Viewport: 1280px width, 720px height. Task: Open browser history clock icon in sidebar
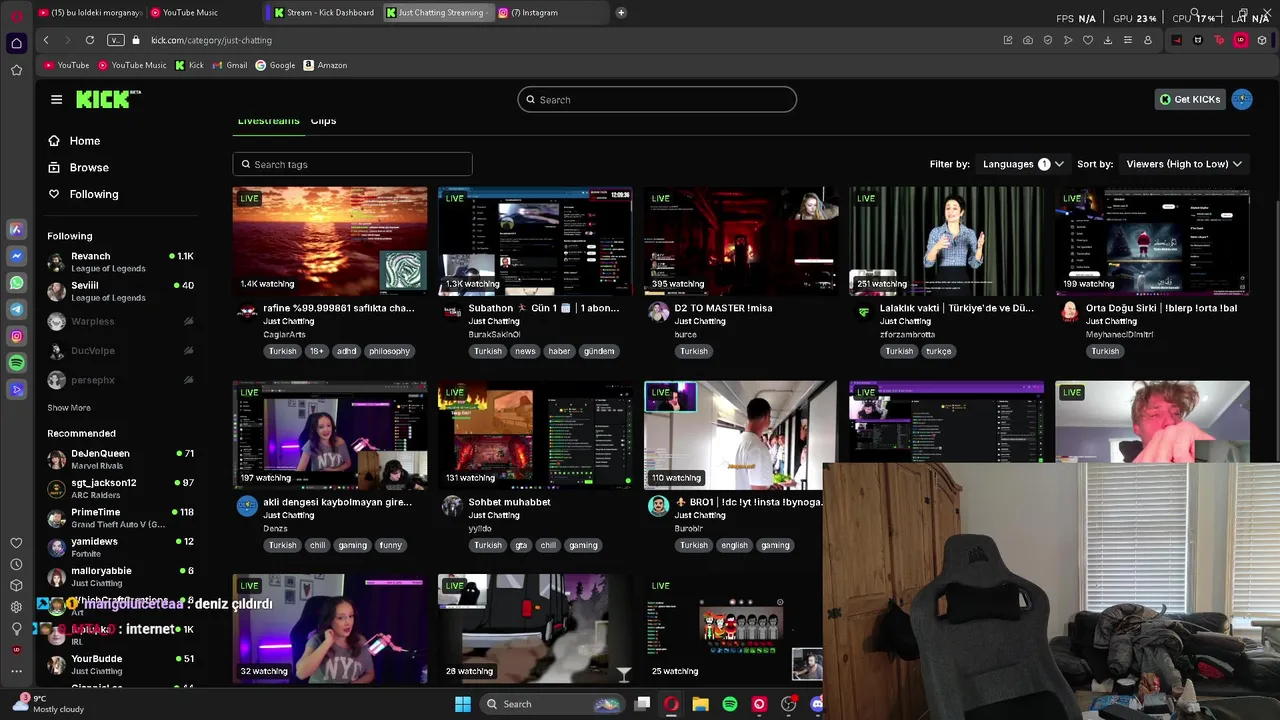click(x=16, y=564)
